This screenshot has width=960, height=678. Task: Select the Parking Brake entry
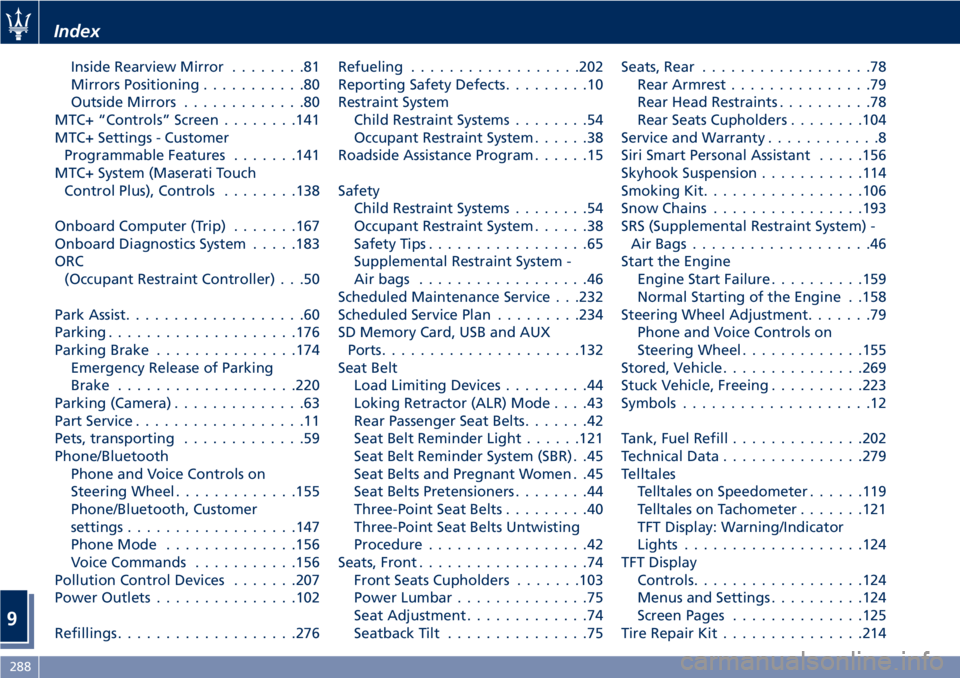pos(187,350)
